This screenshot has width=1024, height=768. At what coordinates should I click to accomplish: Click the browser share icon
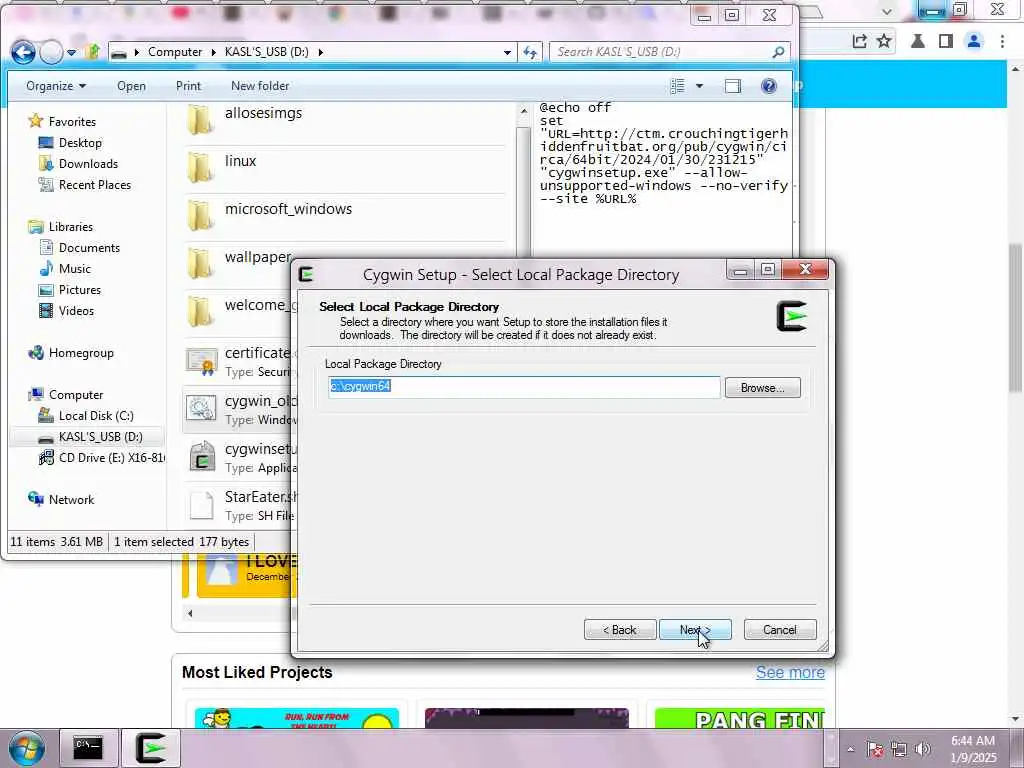(859, 41)
